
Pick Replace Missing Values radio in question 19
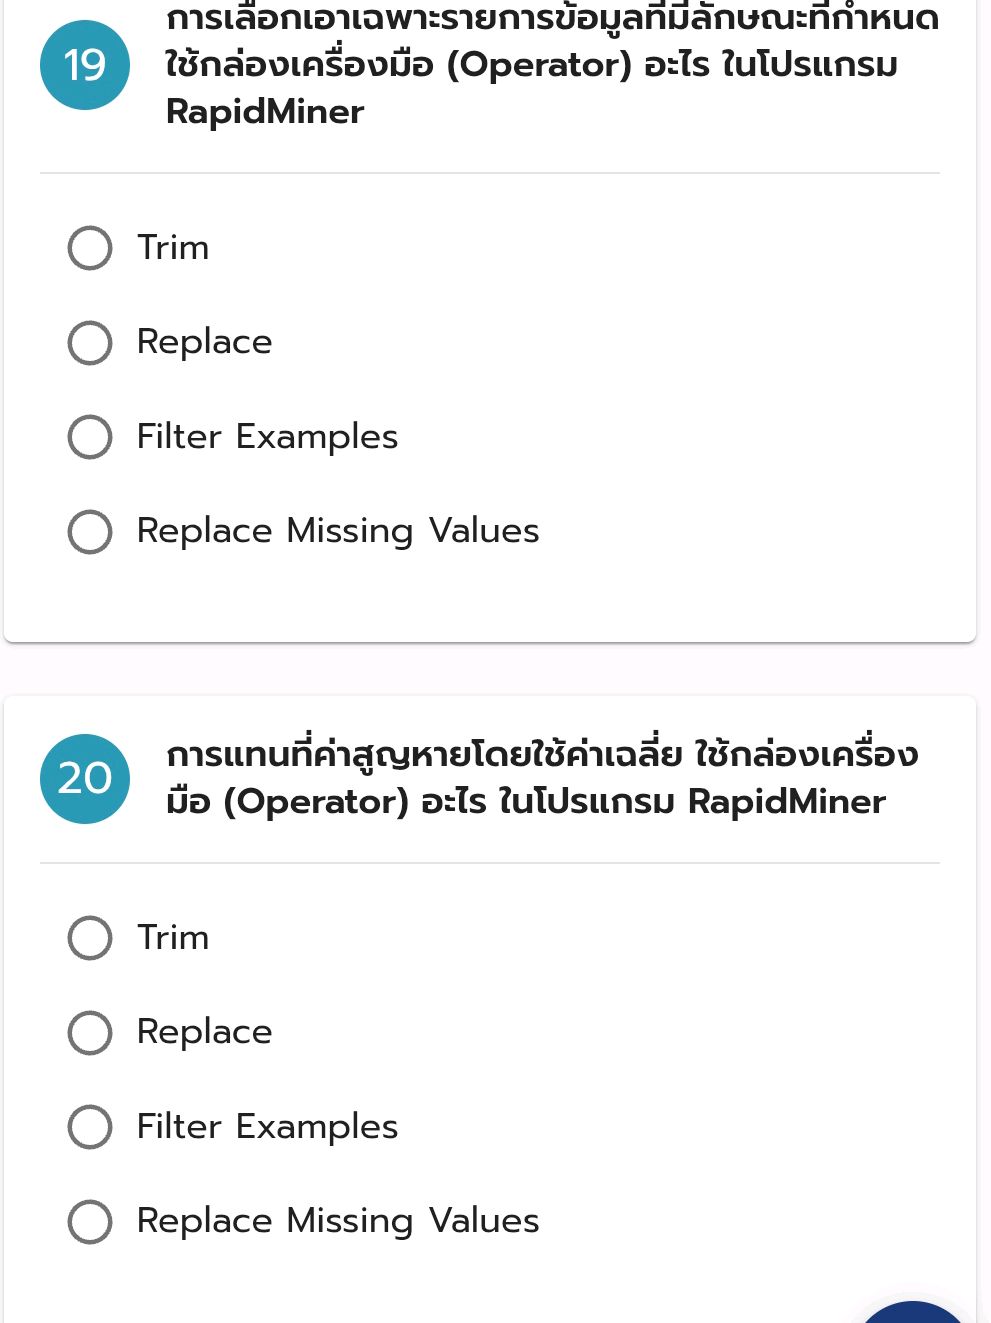[x=90, y=531]
